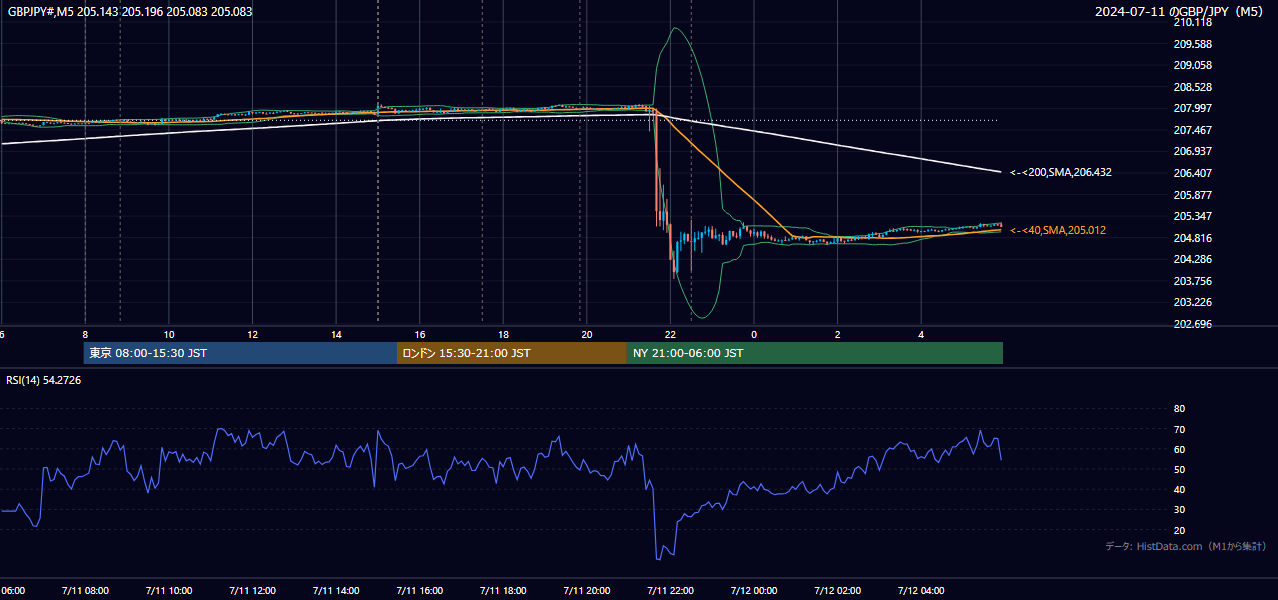
Task: Click price axis label 203.756
Action: click(1193, 281)
